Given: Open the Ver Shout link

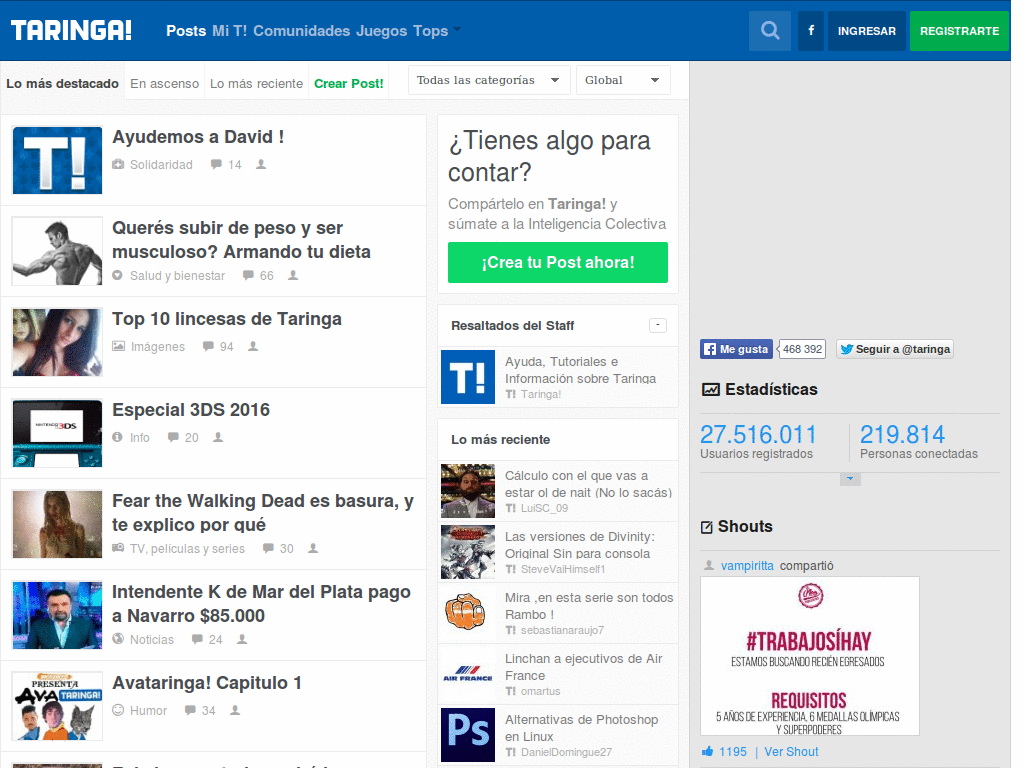Looking at the screenshot, I should [791, 752].
